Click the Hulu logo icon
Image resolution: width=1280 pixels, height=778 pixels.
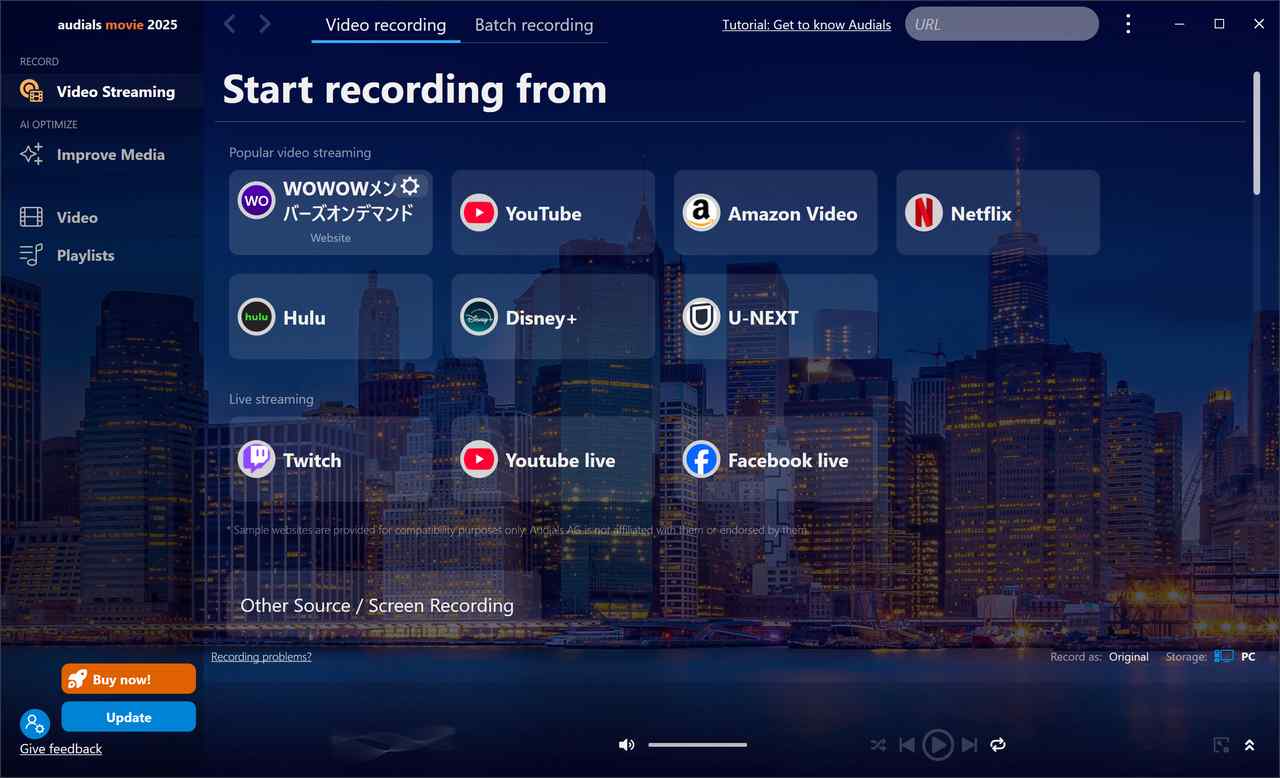257,317
